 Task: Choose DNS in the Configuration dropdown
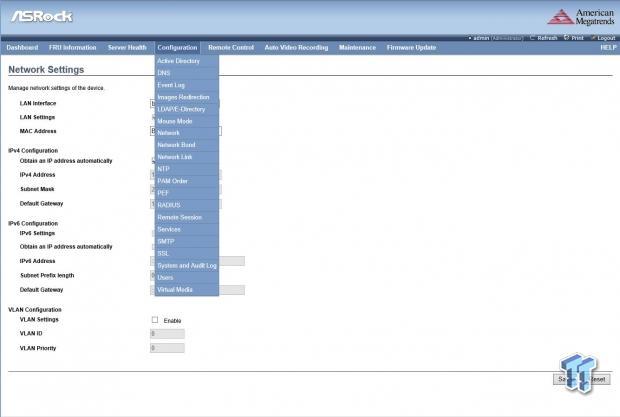(x=187, y=73)
